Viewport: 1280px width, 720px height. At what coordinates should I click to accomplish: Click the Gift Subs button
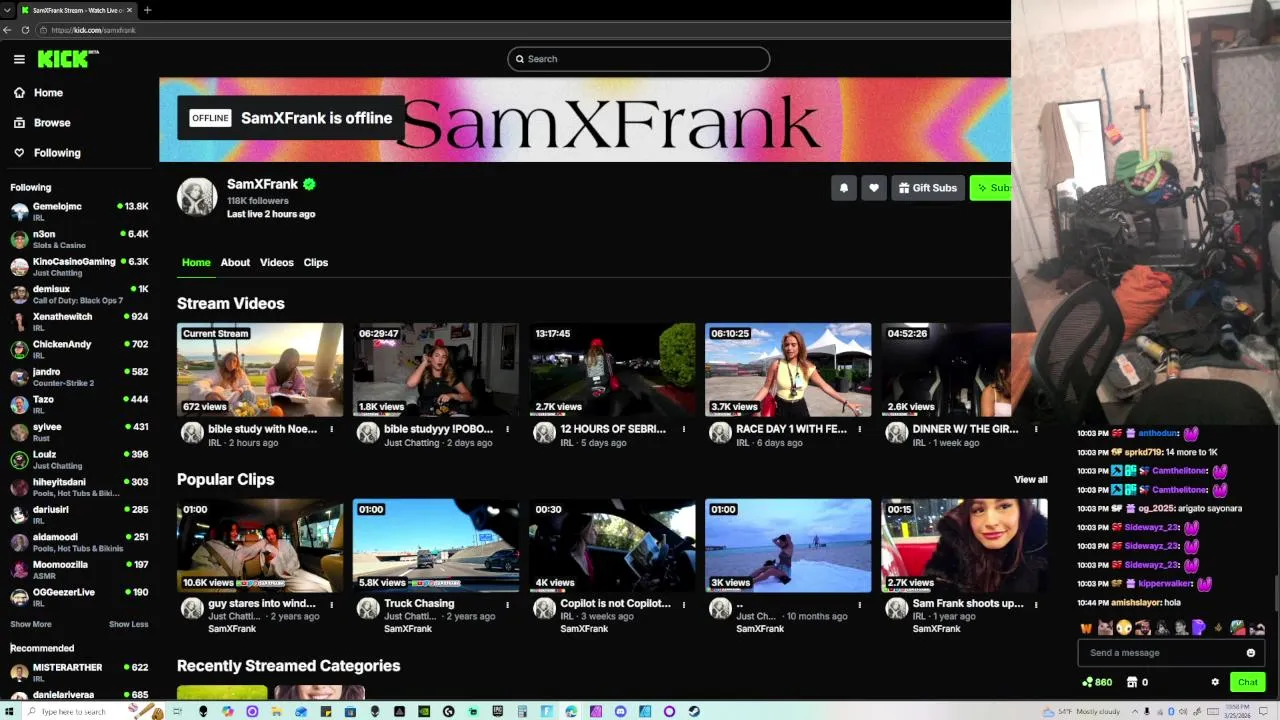[928, 188]
